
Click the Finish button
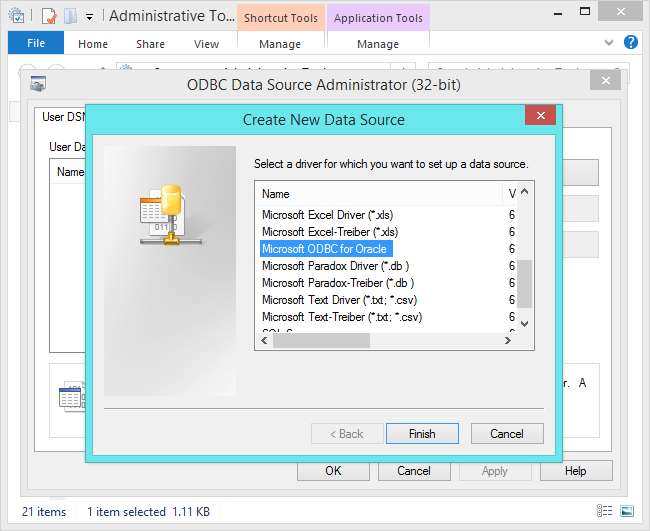pos(422,434)
